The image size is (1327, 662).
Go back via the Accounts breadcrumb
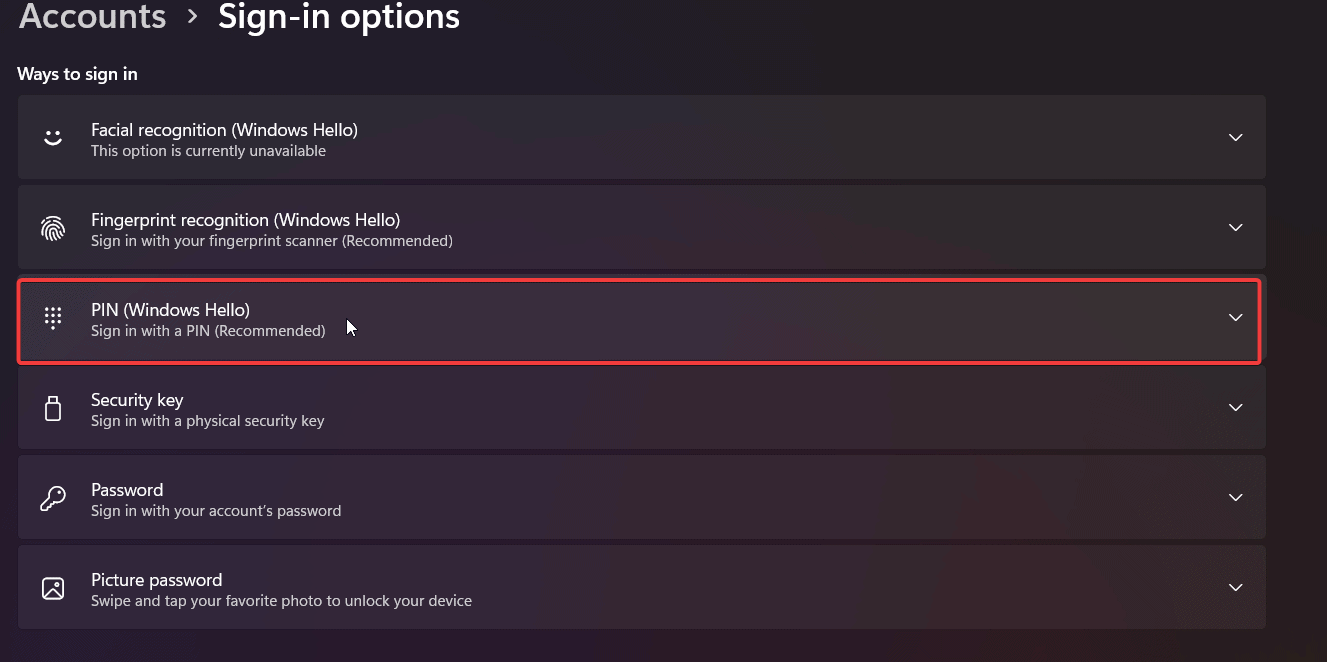pos(91,17)
